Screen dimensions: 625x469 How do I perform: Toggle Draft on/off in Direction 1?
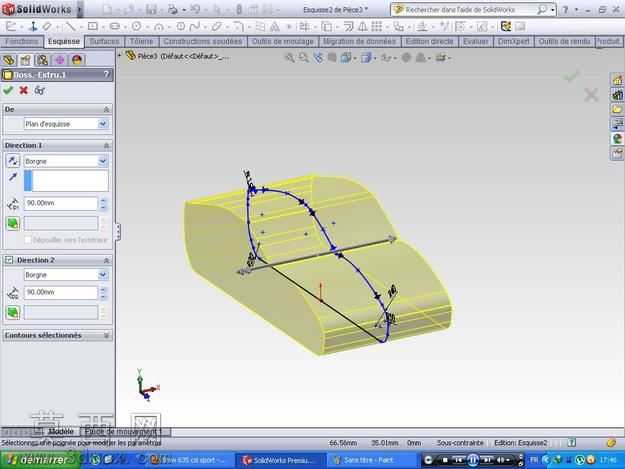13,223
